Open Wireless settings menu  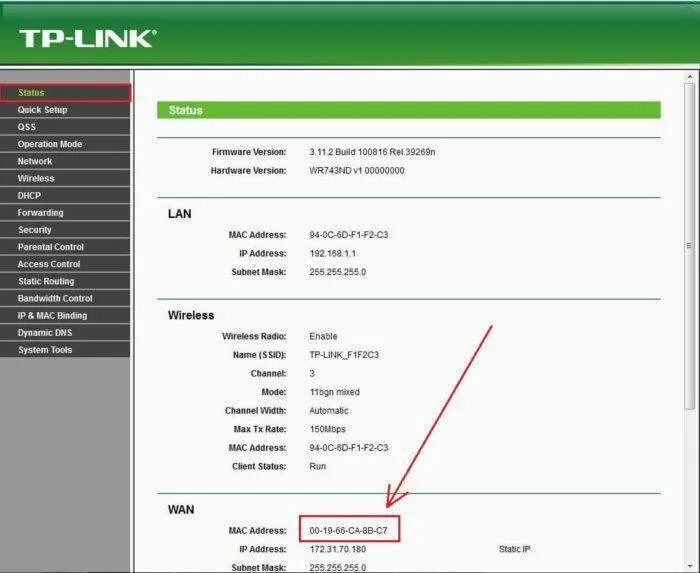[65, 179]
